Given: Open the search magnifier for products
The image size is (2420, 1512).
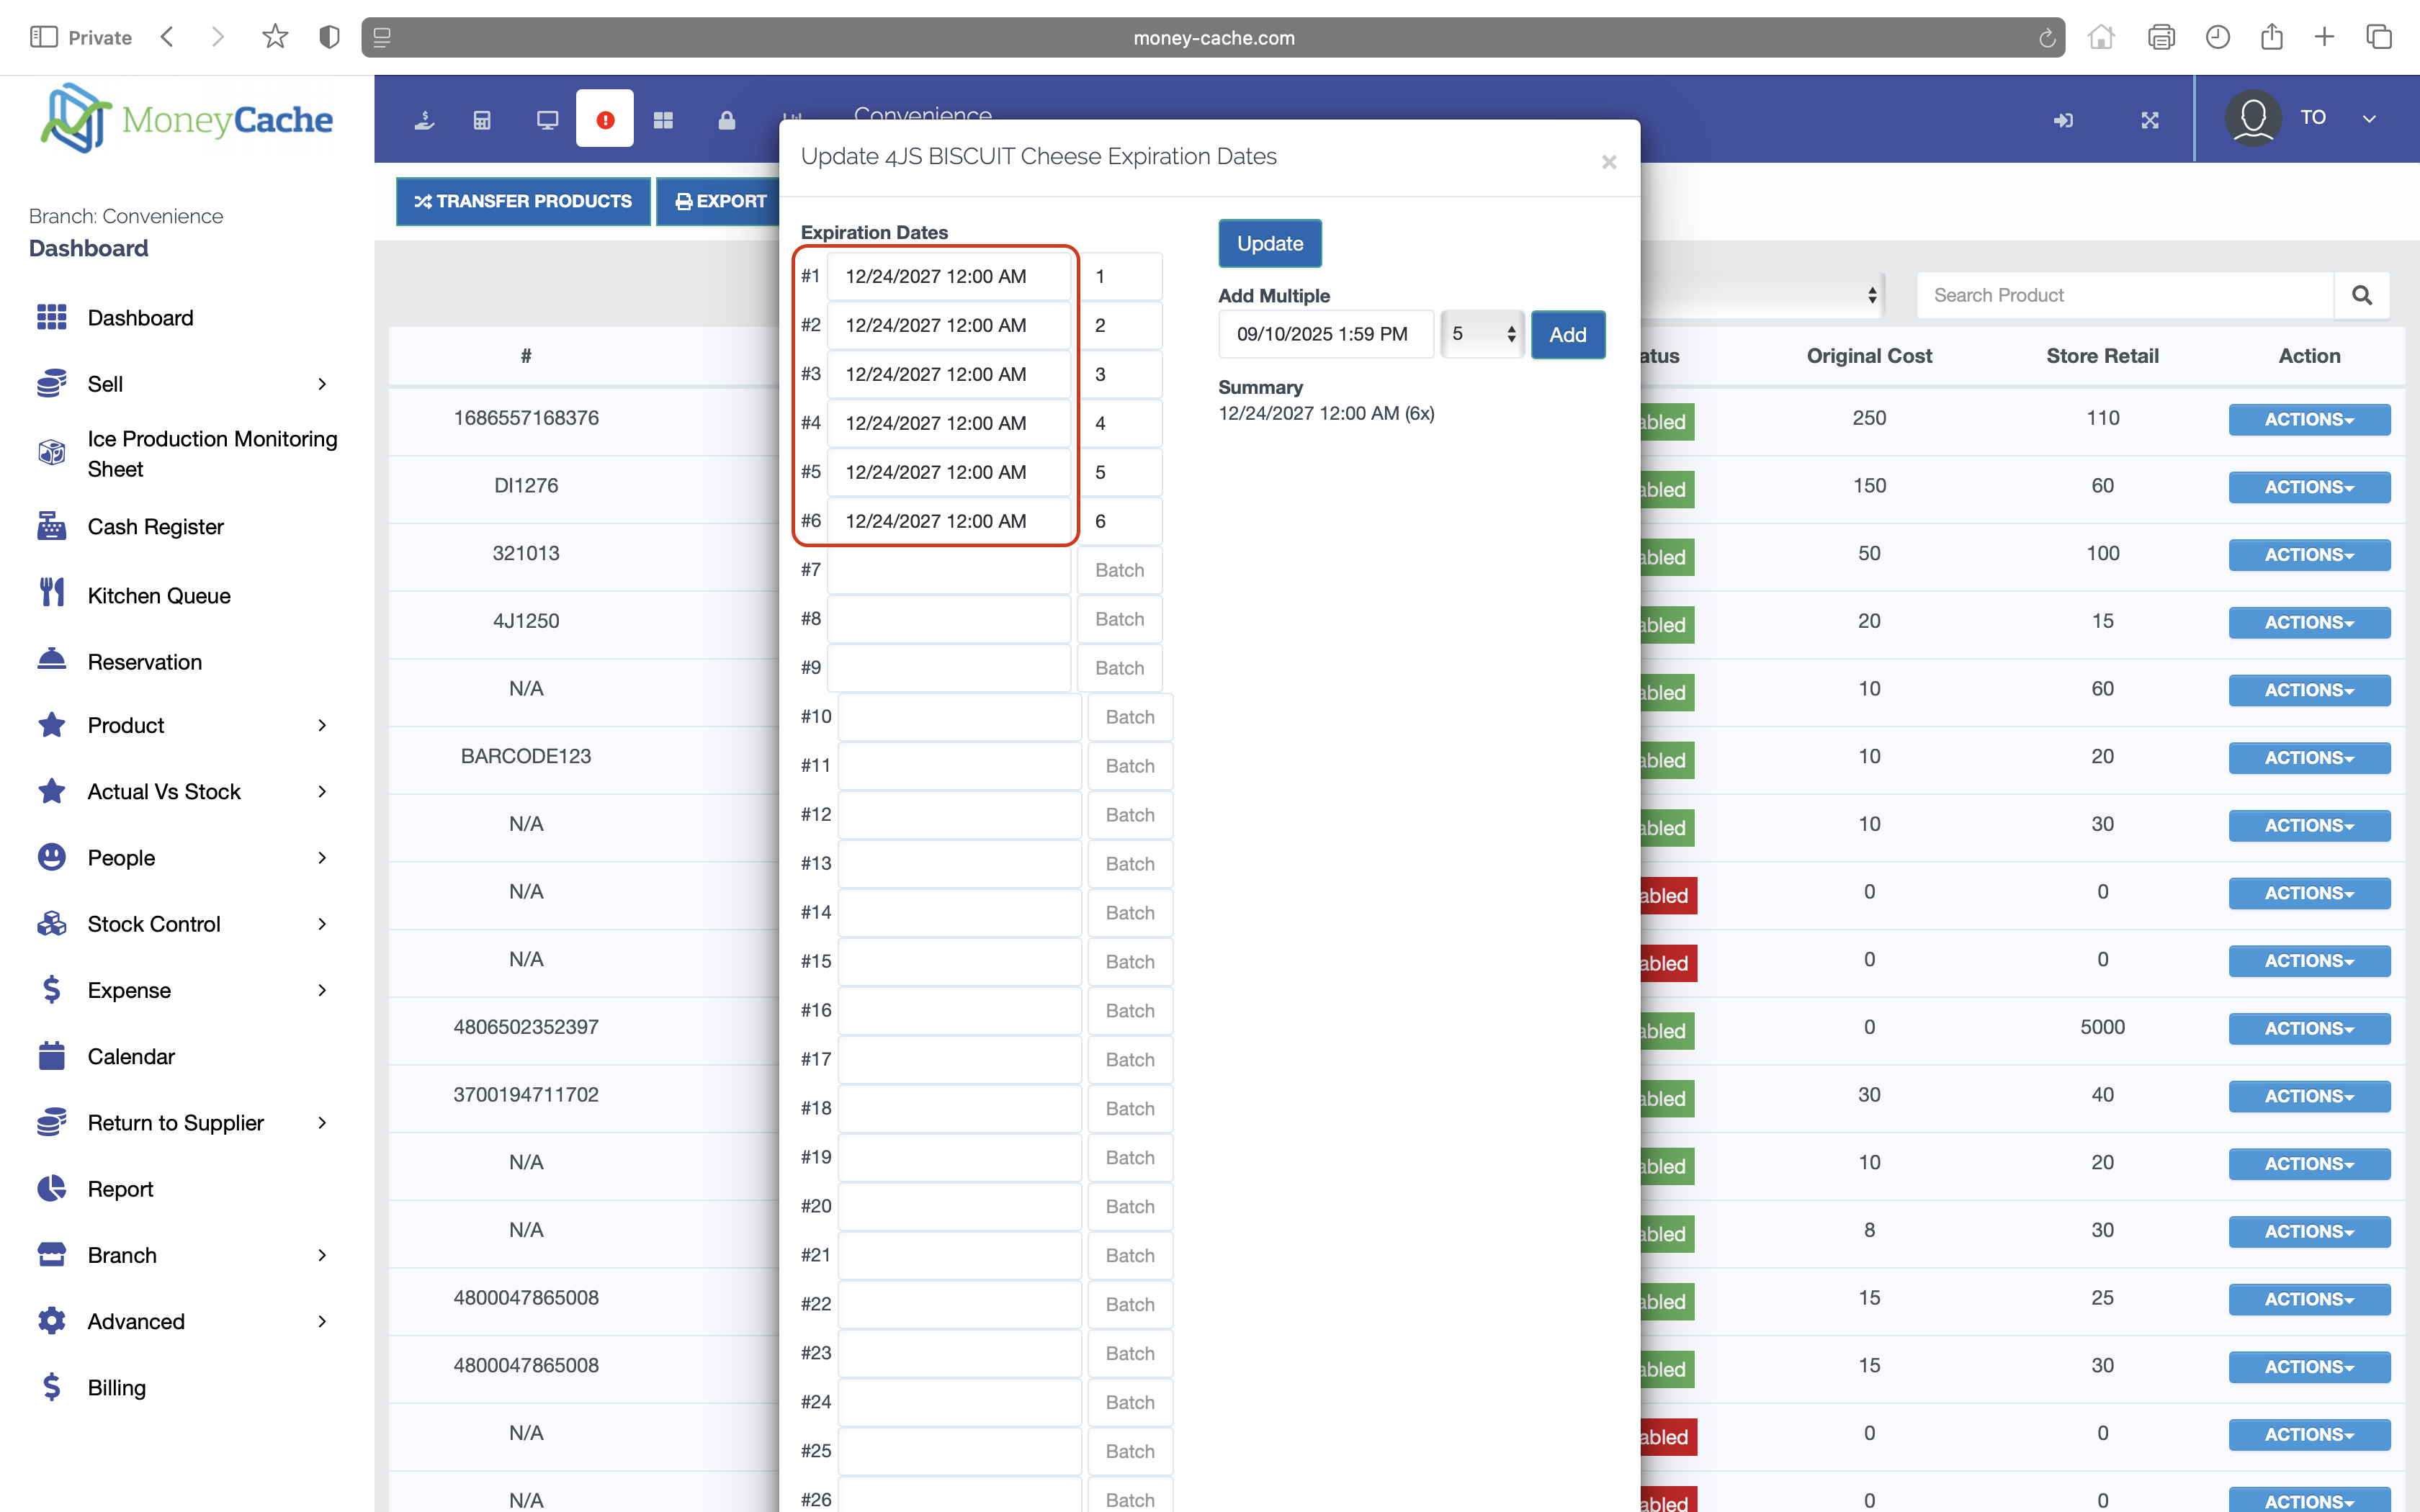Looking at the screenshot, I should [x=2362, y=295].
